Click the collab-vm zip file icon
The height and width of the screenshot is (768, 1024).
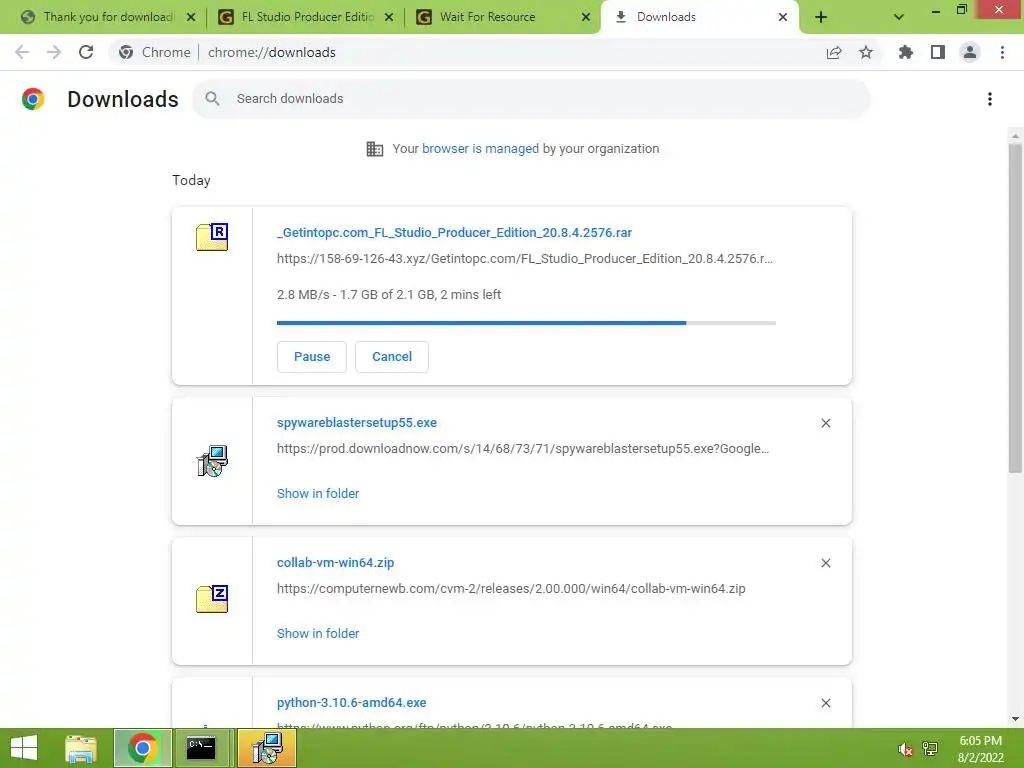coord(212,599)
